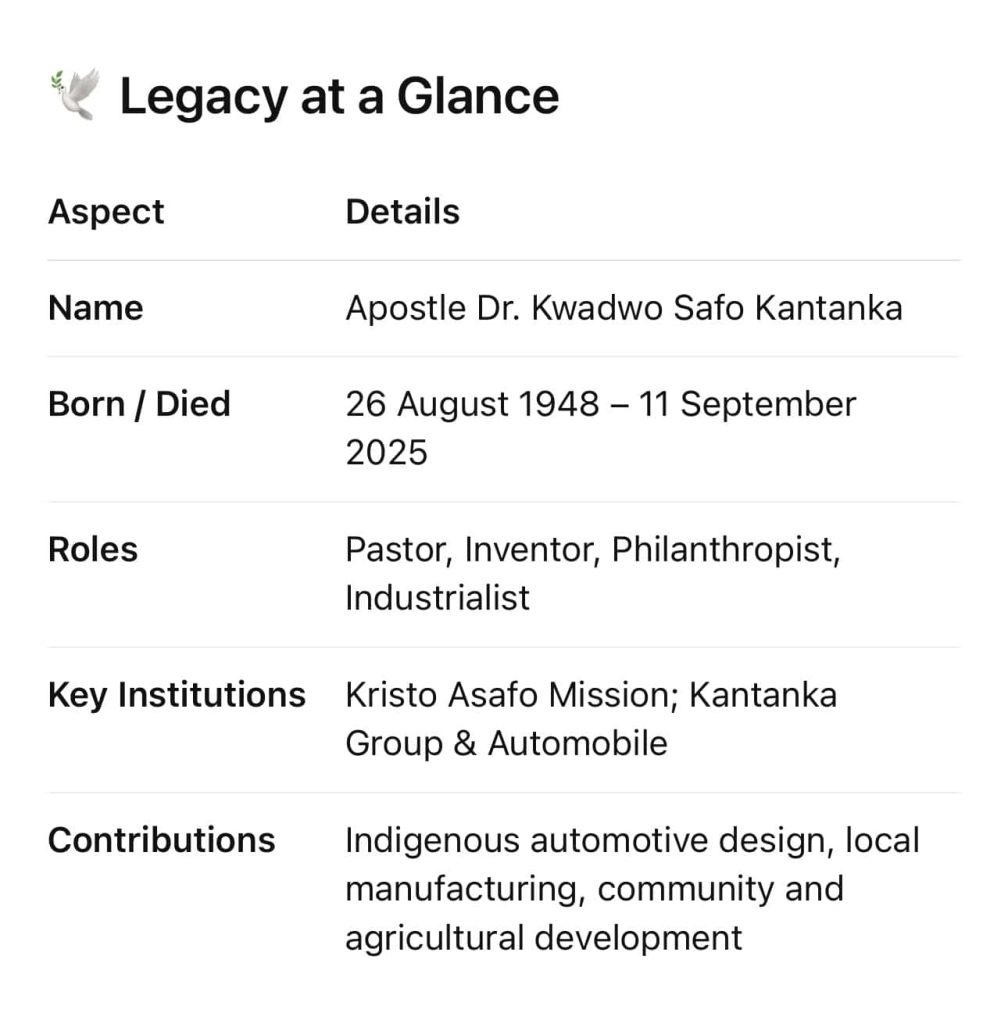Viewport: 1008px width, 1024px height.
Task: Click the 'Name' row label
Action: 96,308
